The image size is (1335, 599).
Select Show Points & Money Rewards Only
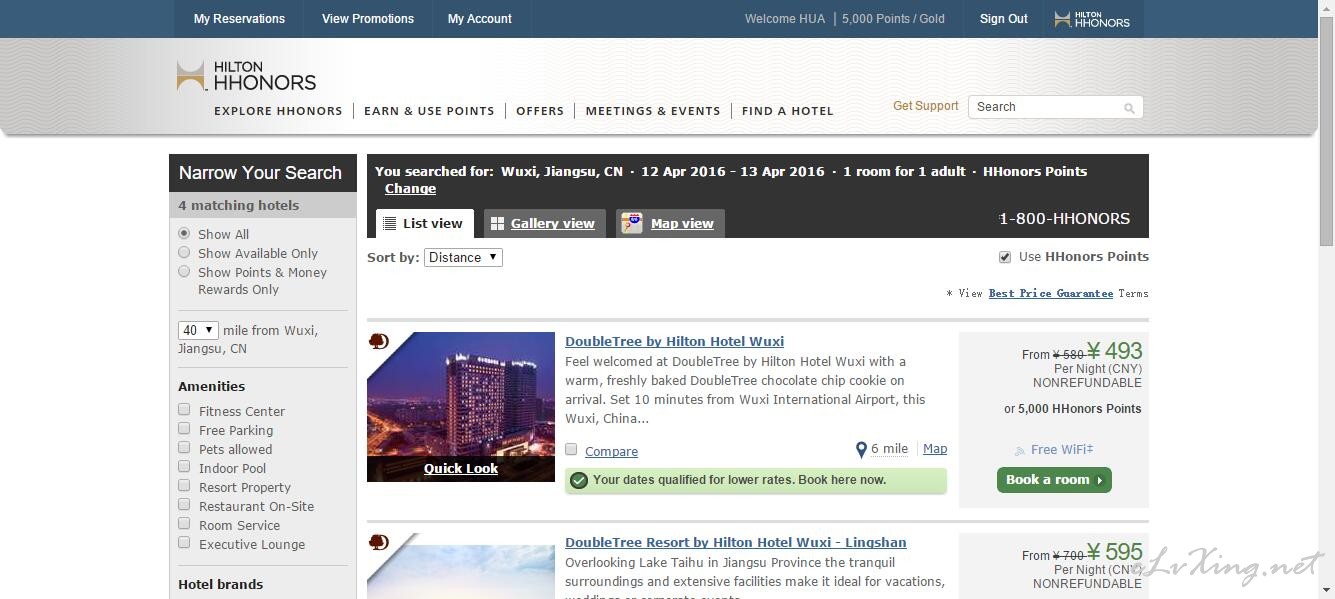pos(184,271)
